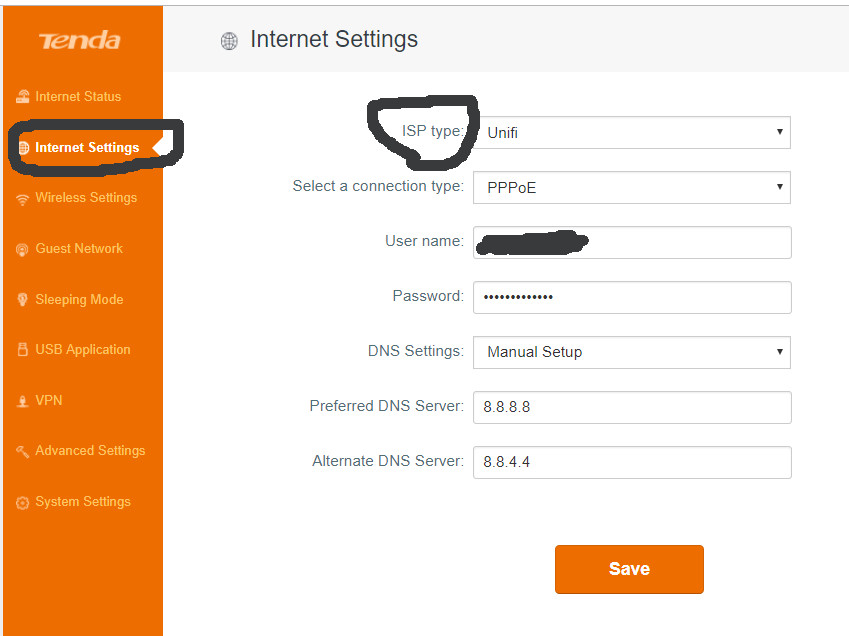Open the Internet Settings menu item
The image size is (849, 636).
coord(87,148)
